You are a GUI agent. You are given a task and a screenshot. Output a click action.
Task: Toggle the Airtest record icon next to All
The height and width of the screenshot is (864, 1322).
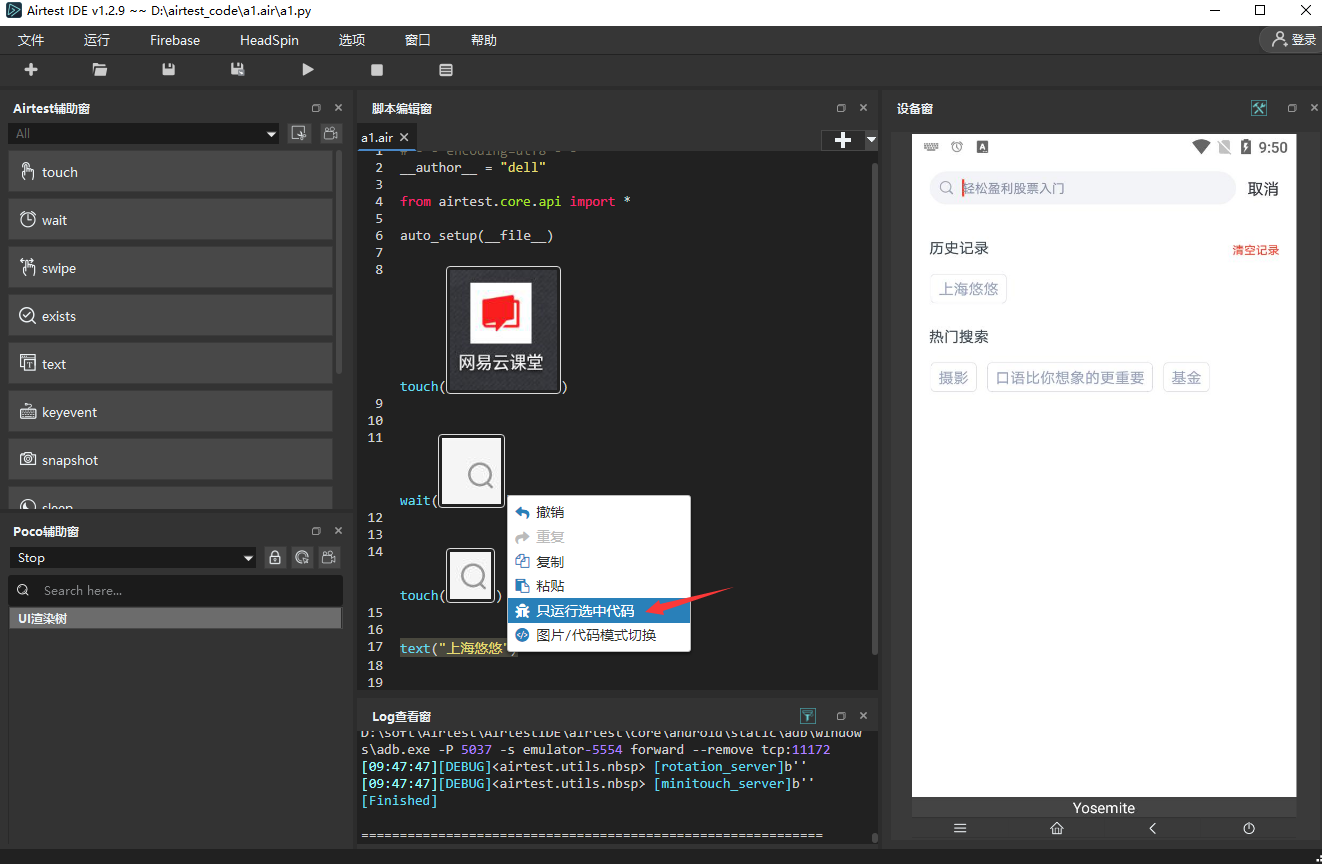pos(329,134)
